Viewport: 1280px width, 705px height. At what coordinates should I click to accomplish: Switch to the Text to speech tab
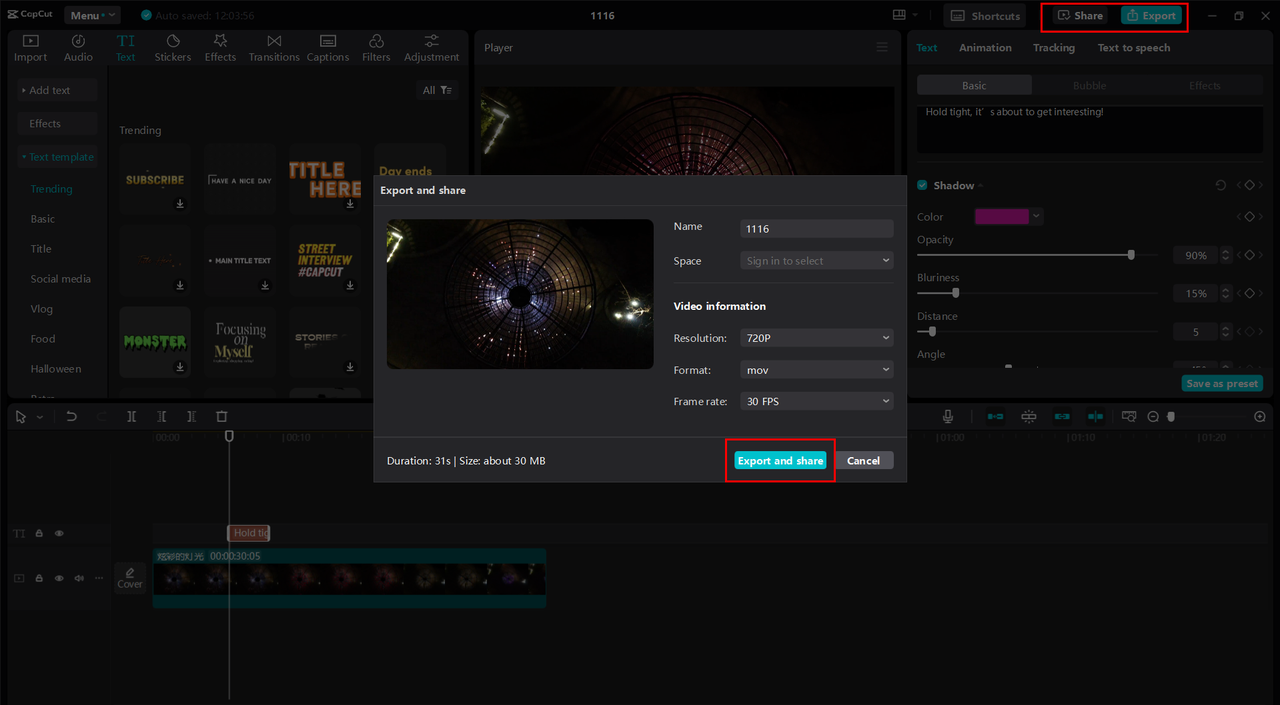pos(1133,48)
